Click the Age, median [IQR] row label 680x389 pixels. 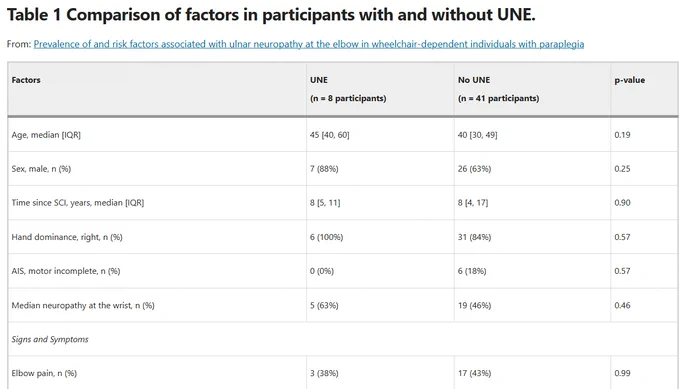46,135
